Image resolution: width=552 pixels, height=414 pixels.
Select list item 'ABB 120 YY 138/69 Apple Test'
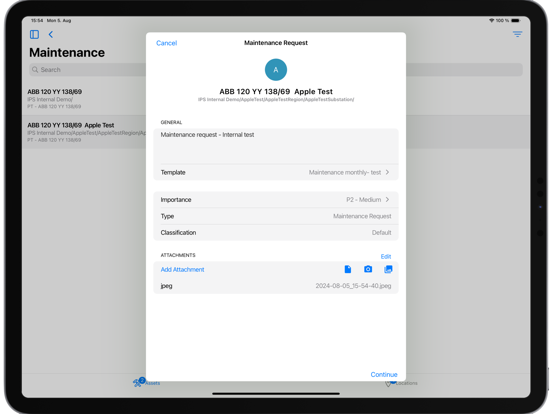click(84, 132)
